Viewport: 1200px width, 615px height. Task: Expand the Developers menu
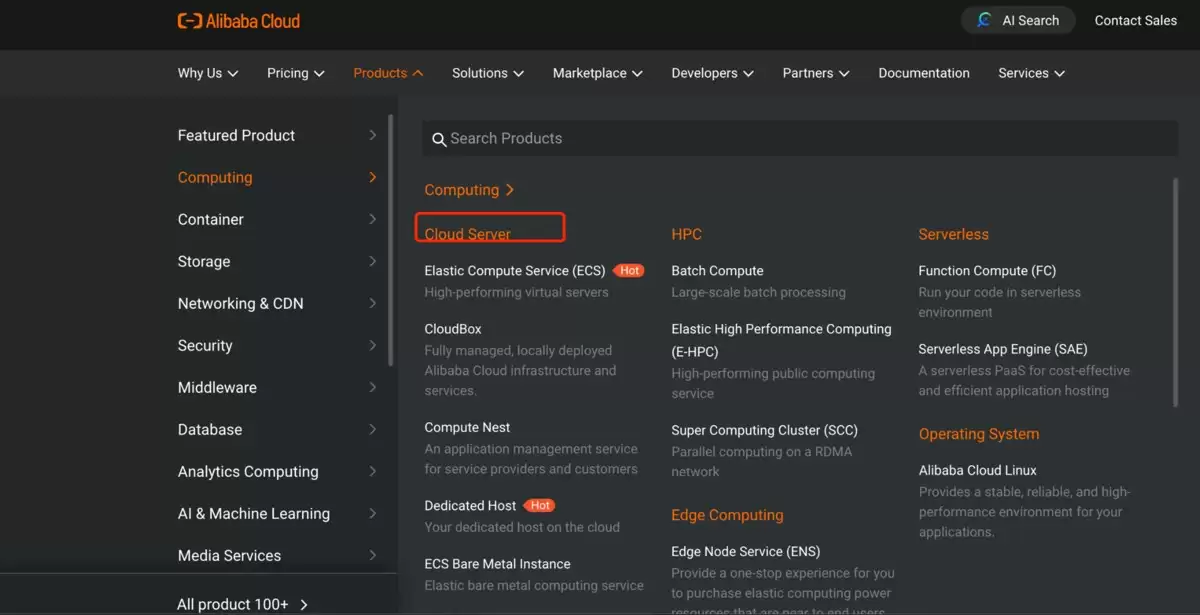[712, 73]
